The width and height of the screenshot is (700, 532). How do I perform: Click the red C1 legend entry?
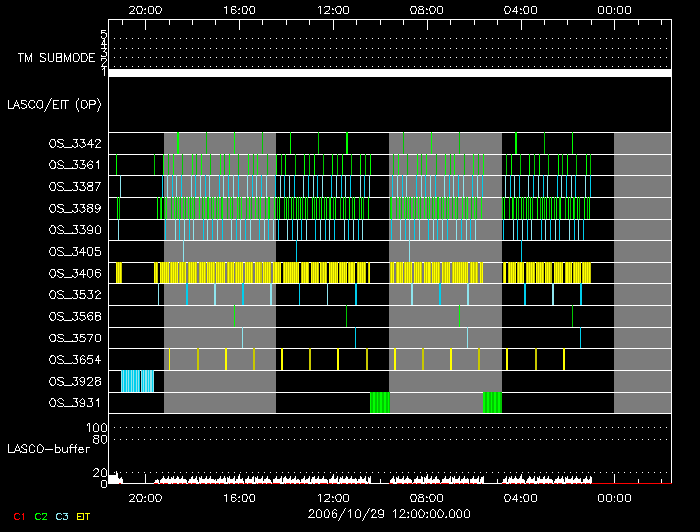click(17, 516)
